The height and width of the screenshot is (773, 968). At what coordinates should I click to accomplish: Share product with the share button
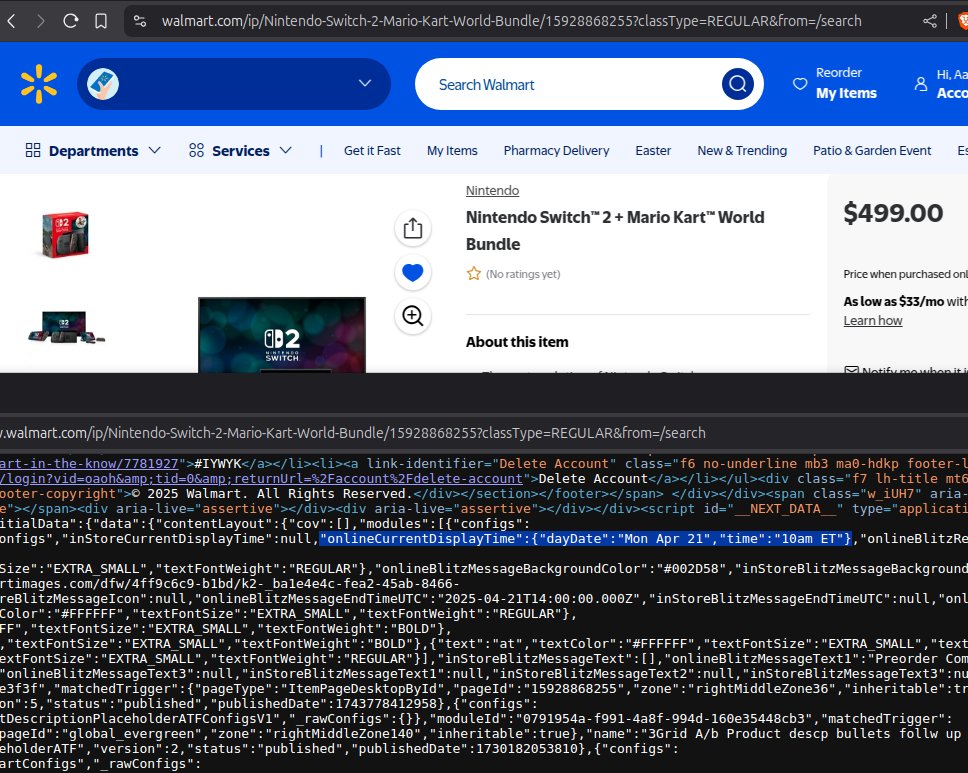(412, 228)
